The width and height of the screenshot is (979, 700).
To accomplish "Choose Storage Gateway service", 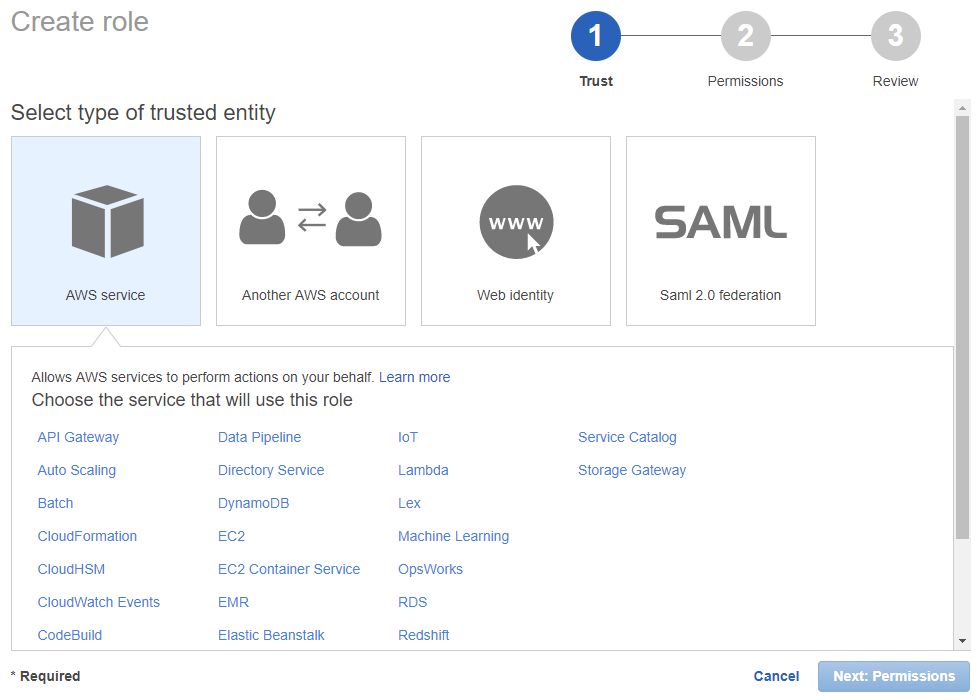I will pyautogui.click(x=632, y=470).
